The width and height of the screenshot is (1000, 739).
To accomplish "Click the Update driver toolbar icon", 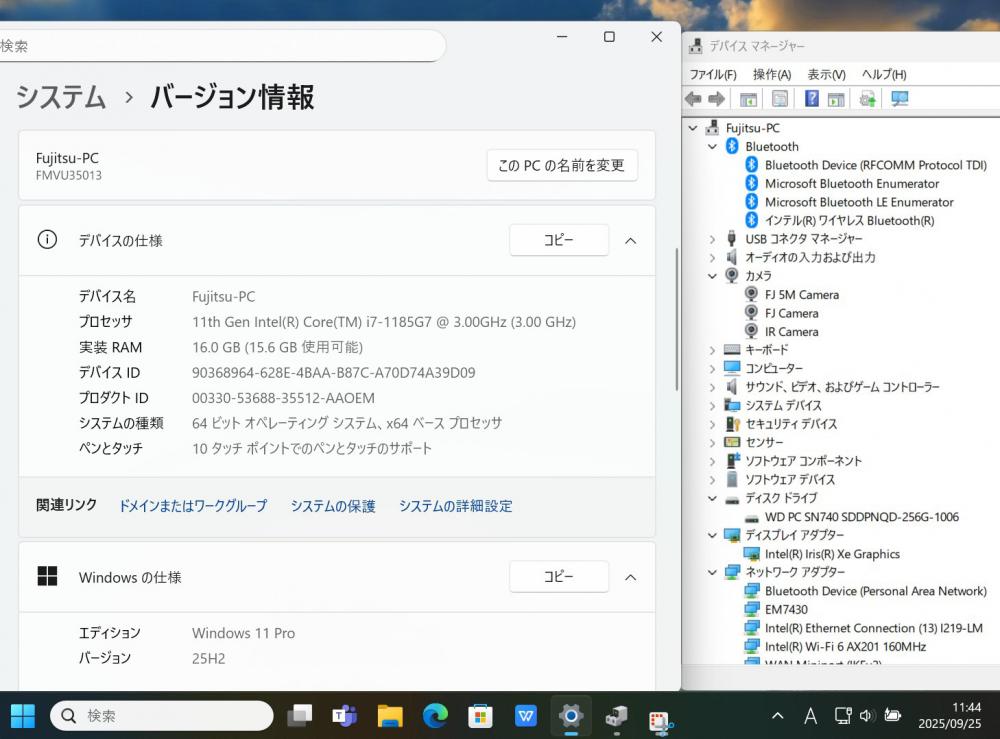I will click(868, 99).
